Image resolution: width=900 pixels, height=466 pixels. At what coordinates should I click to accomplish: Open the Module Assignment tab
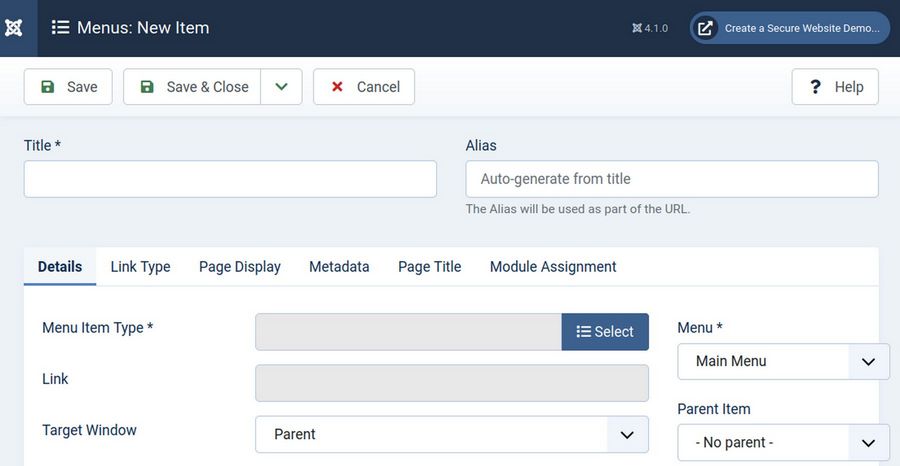pyautogui.click(x=553, y=267)
